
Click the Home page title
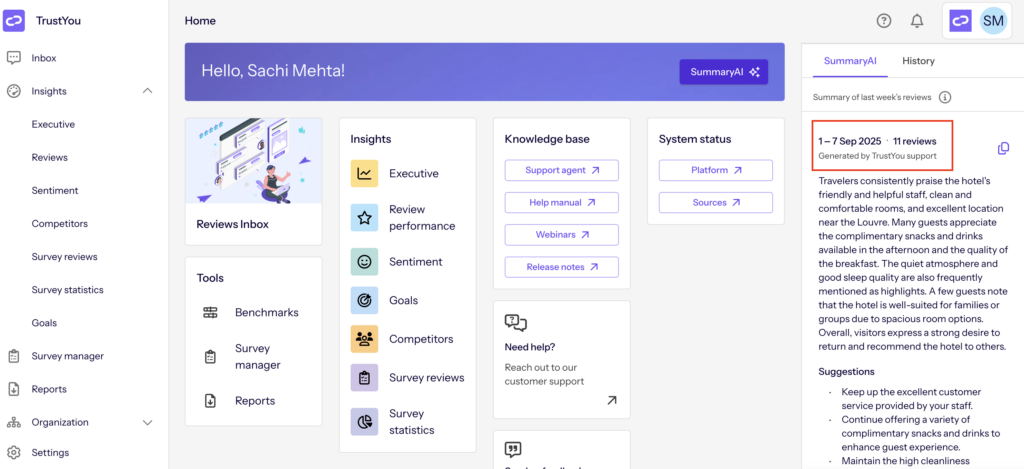click(200, 21)
